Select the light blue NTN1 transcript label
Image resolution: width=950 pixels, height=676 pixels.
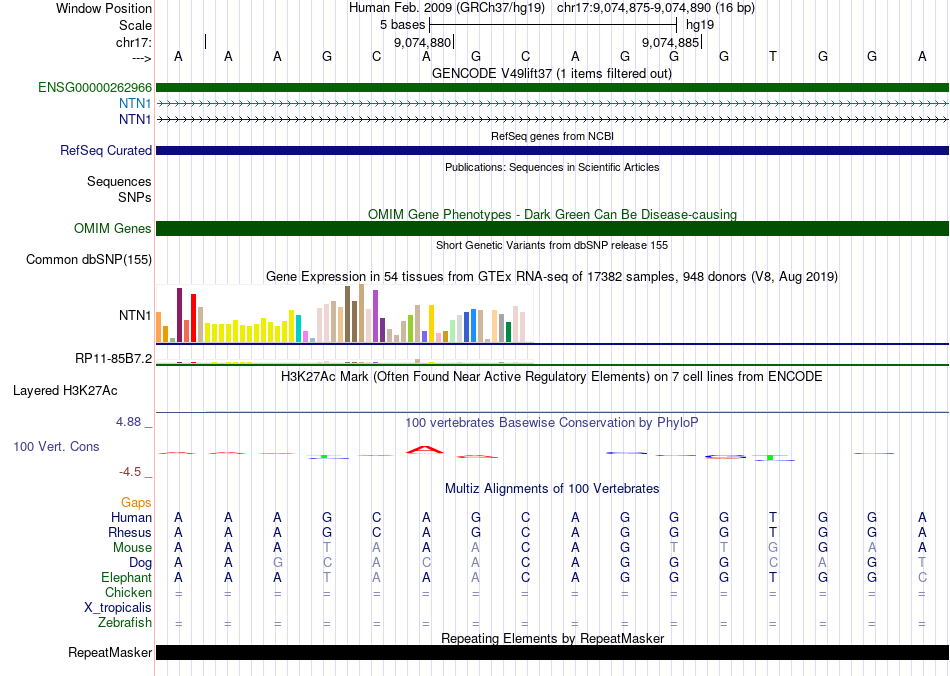[135, 104]
